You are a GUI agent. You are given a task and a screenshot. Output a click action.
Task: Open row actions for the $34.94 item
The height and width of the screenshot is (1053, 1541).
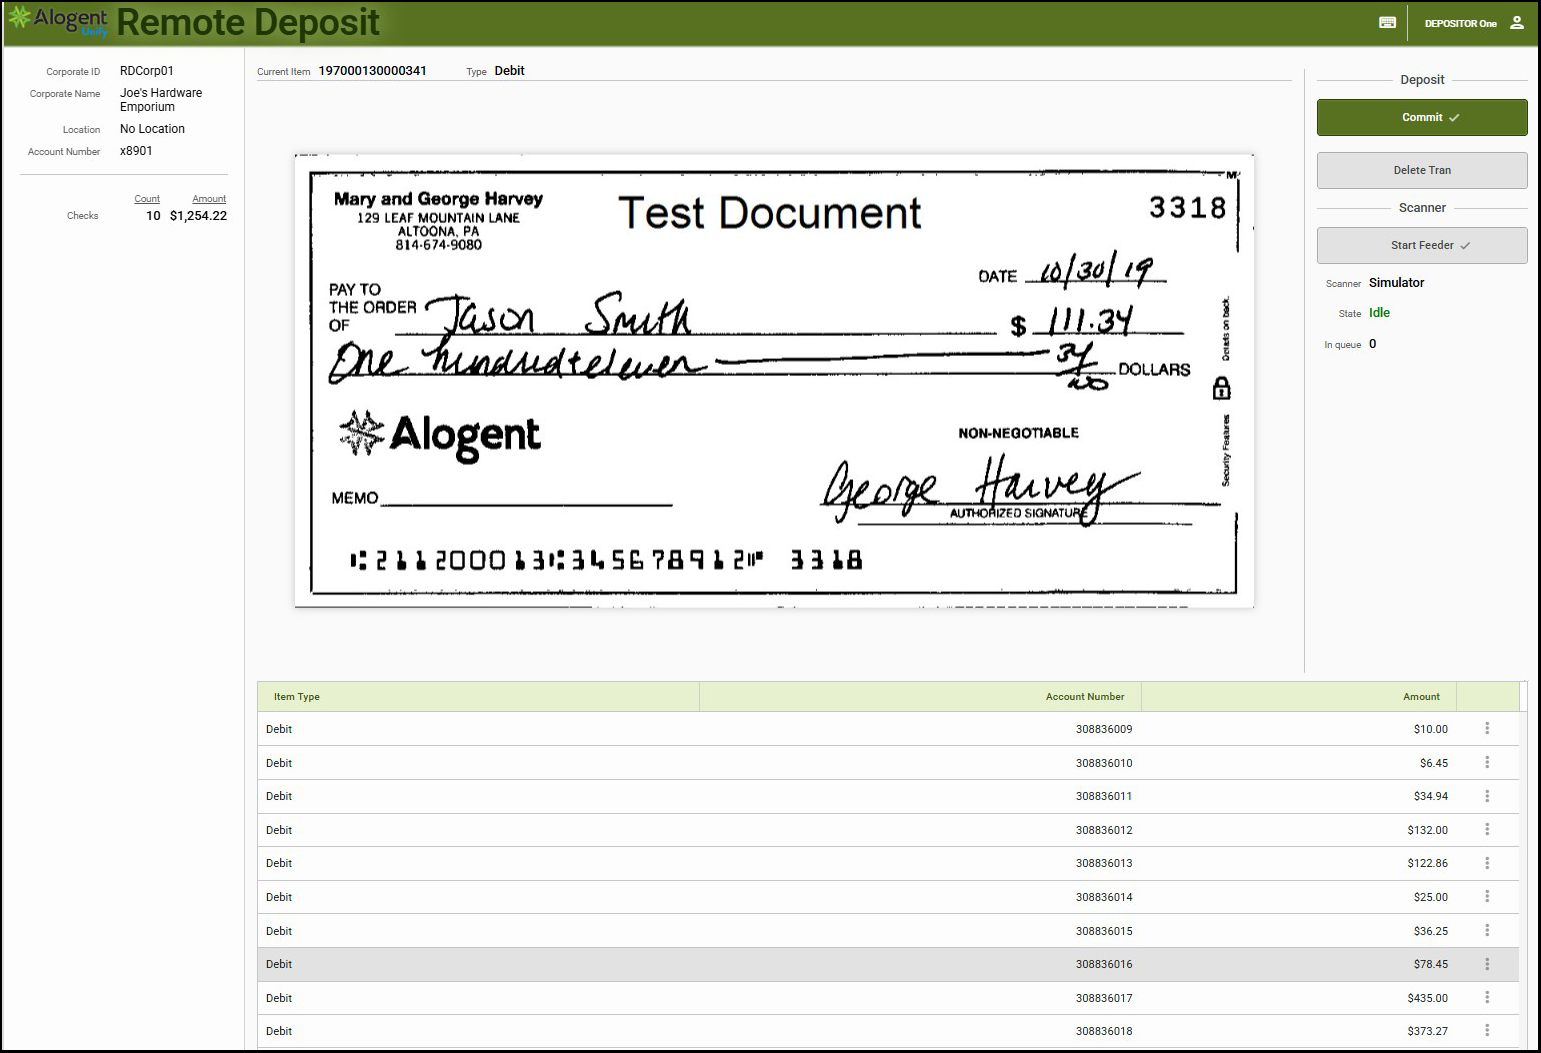point(1487,796)
